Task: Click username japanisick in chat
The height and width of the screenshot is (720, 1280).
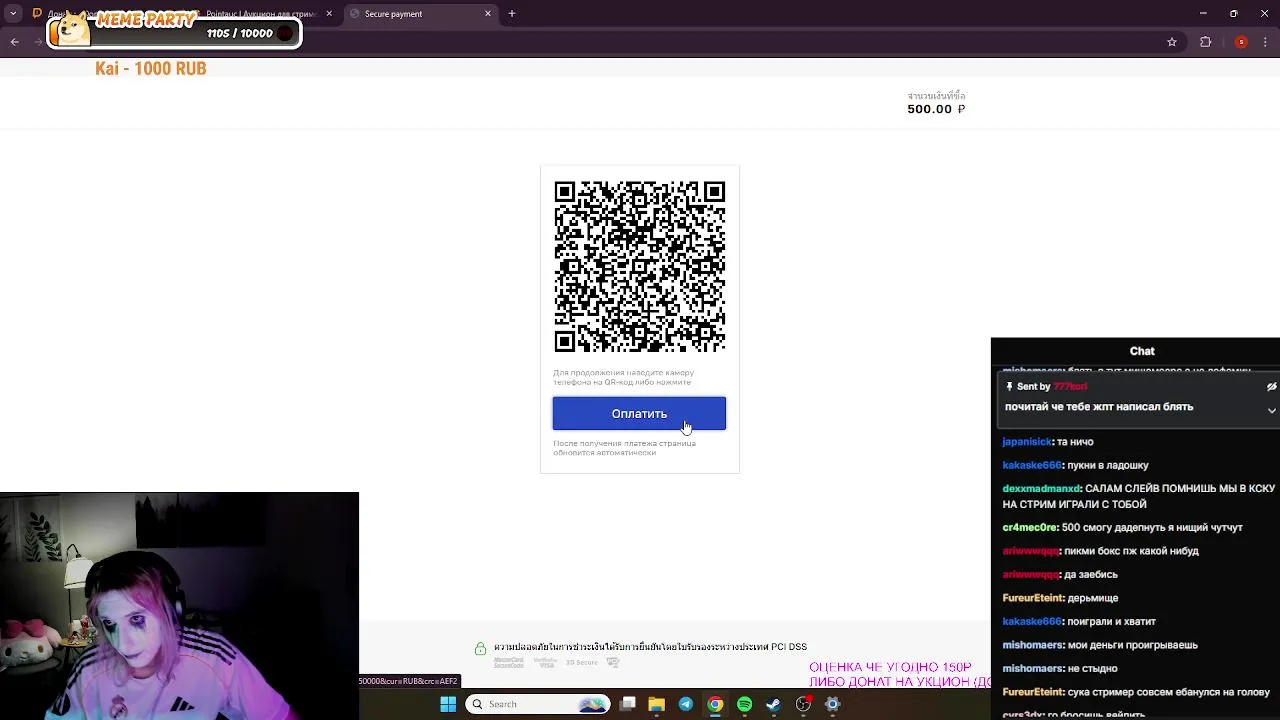Action: (1027, 441)
